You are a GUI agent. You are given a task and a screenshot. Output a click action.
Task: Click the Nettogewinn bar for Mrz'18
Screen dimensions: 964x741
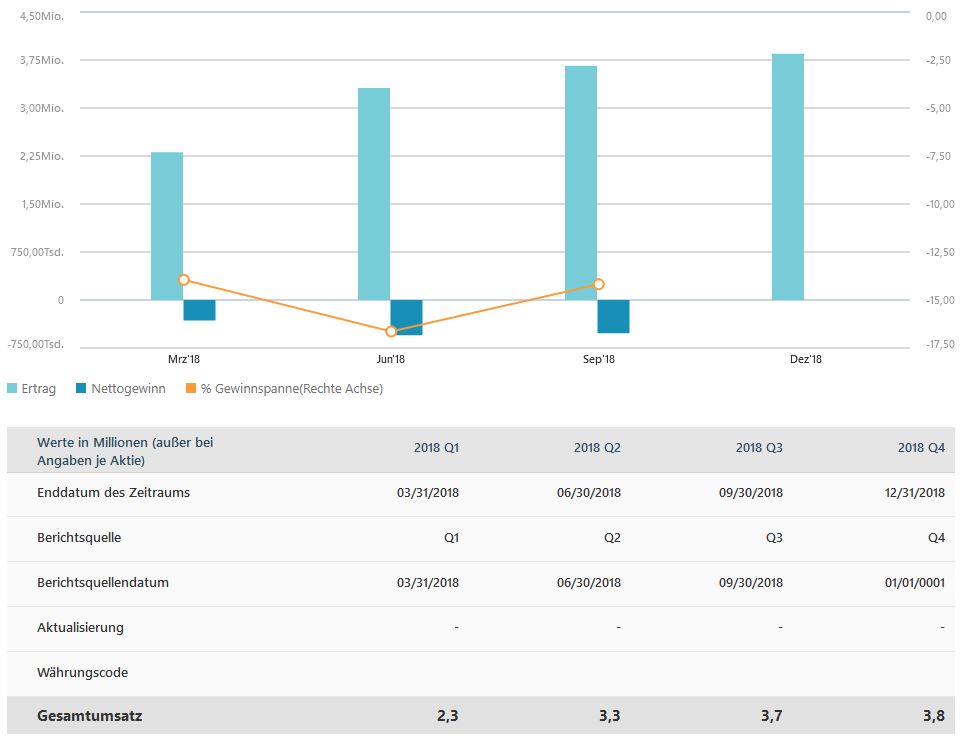tap(199, 310)
